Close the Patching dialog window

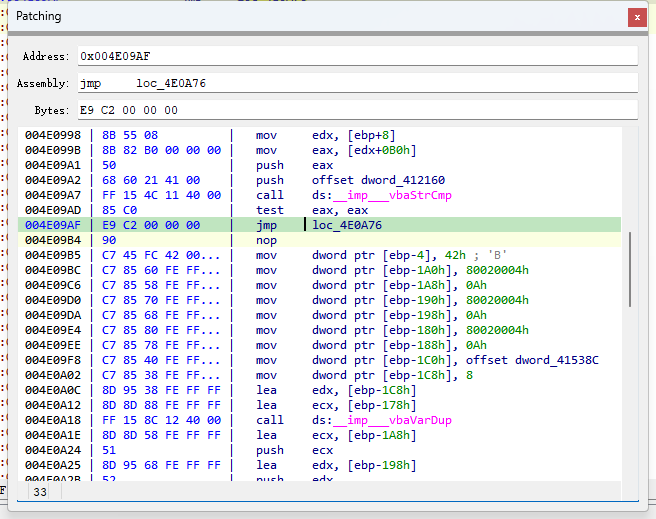(x=636, y=17)
